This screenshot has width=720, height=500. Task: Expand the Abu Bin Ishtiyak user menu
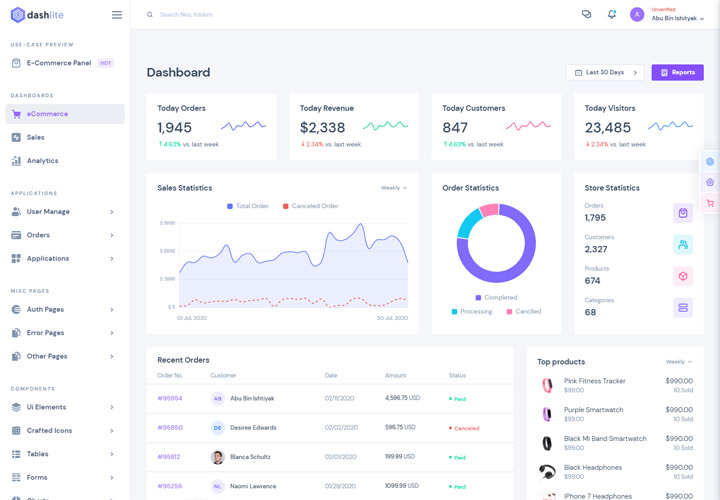coord(673,15)
